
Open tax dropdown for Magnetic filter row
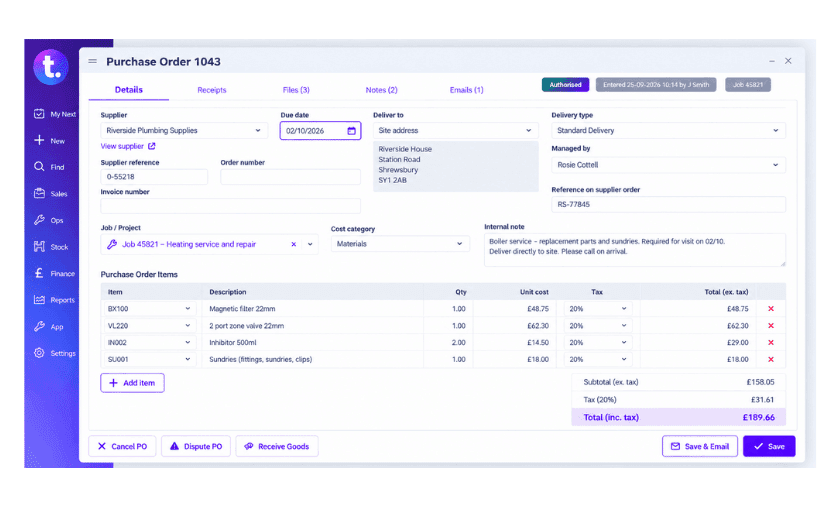click(598, 308)
